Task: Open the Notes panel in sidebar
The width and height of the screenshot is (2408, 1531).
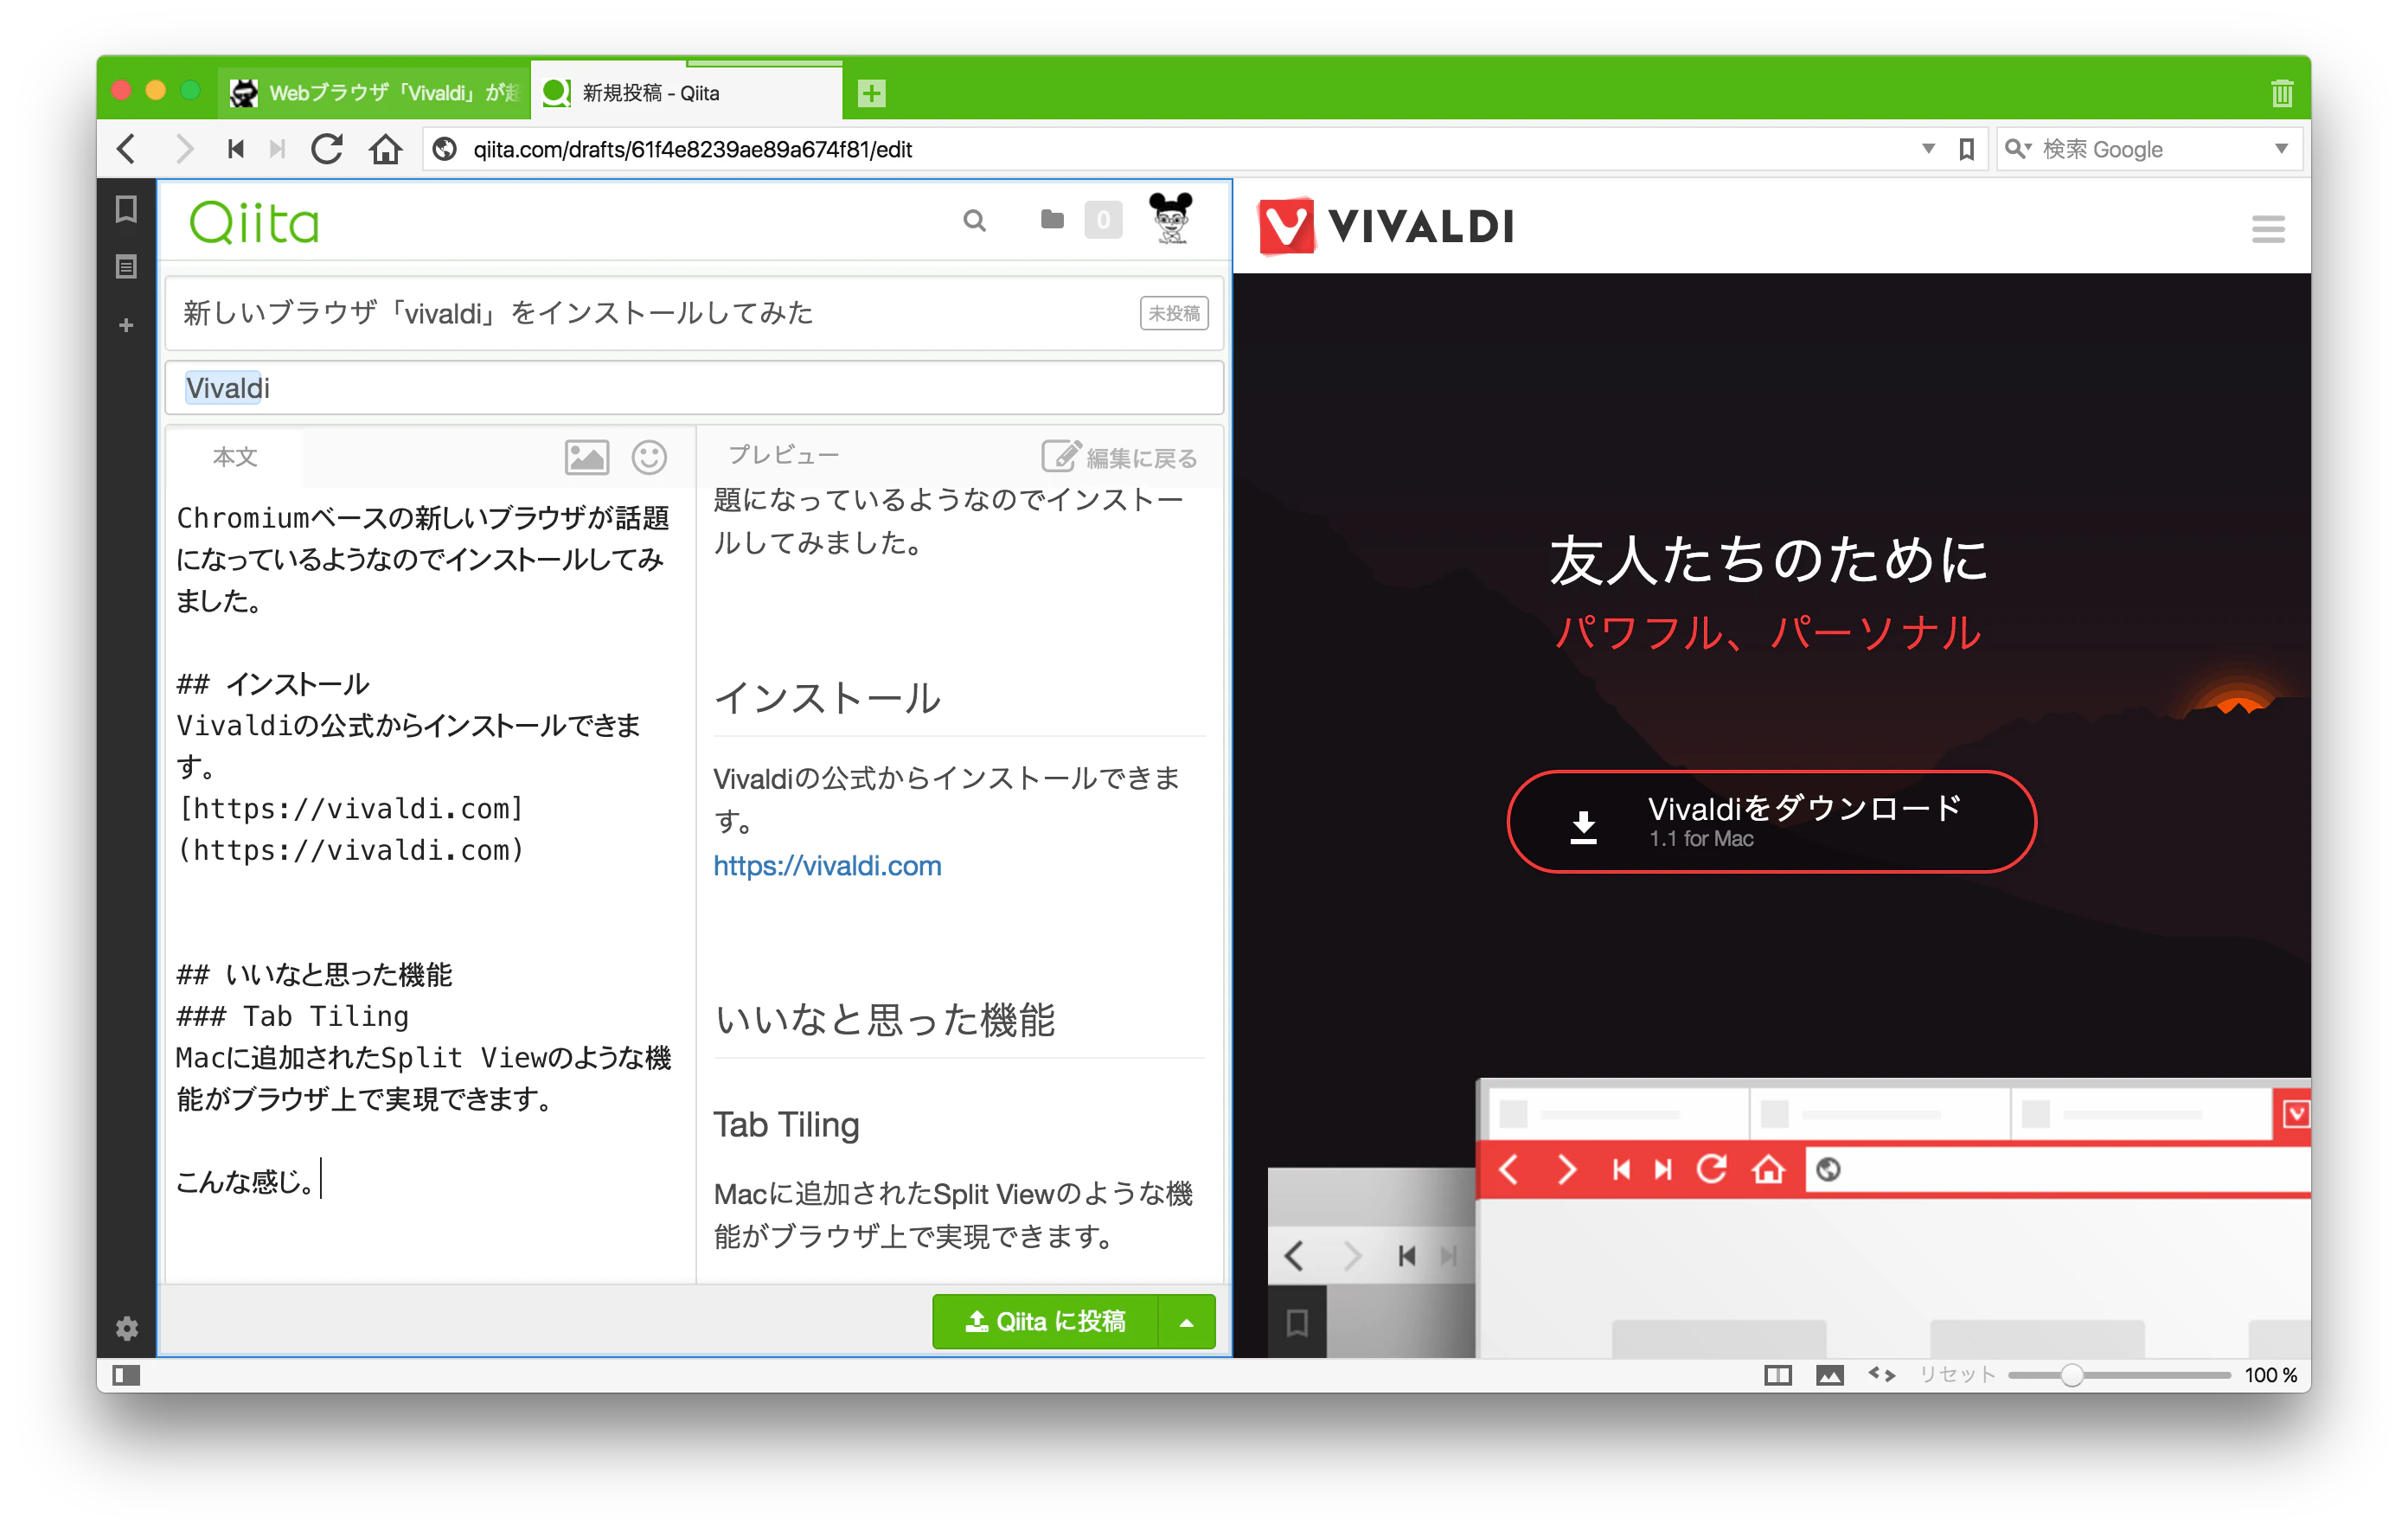Action: click(126, 266)
